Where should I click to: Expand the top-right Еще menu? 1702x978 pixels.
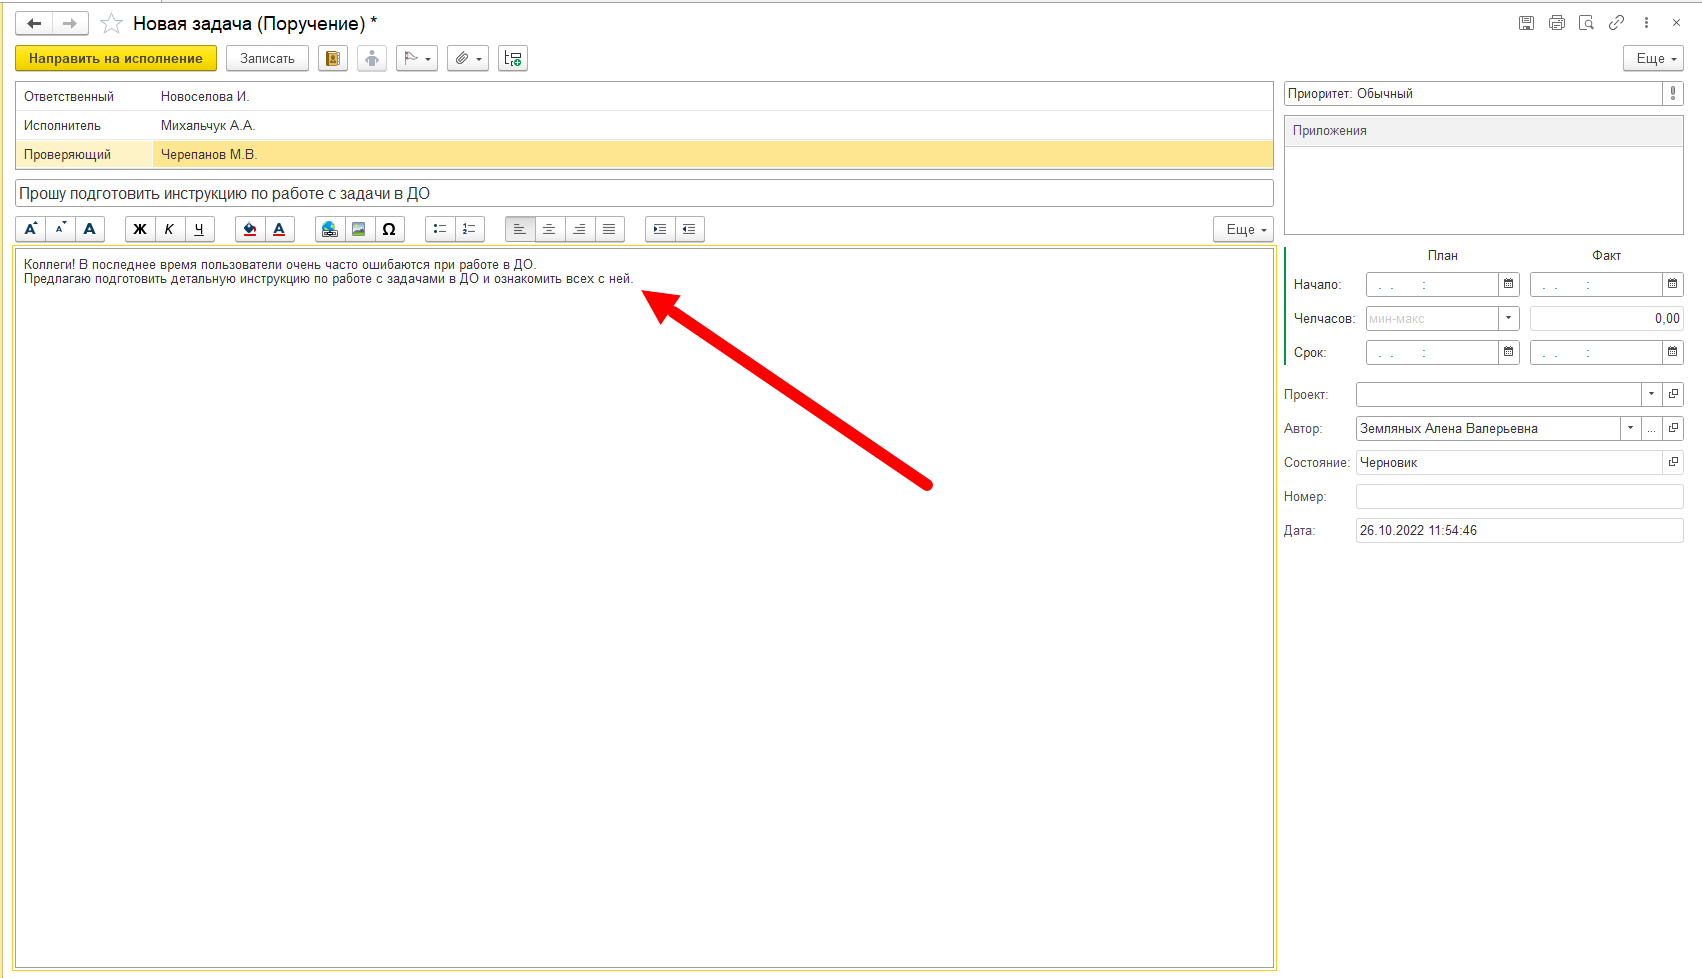pos(1654,59)
